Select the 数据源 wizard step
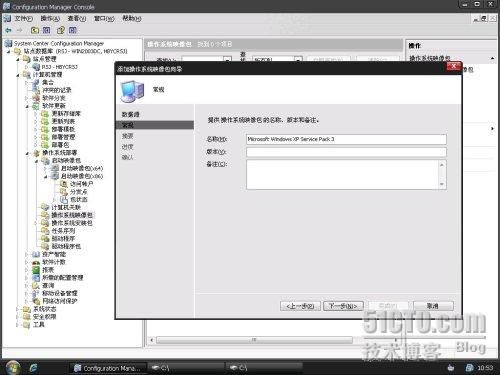500x375 pixels. click(130, 114)
